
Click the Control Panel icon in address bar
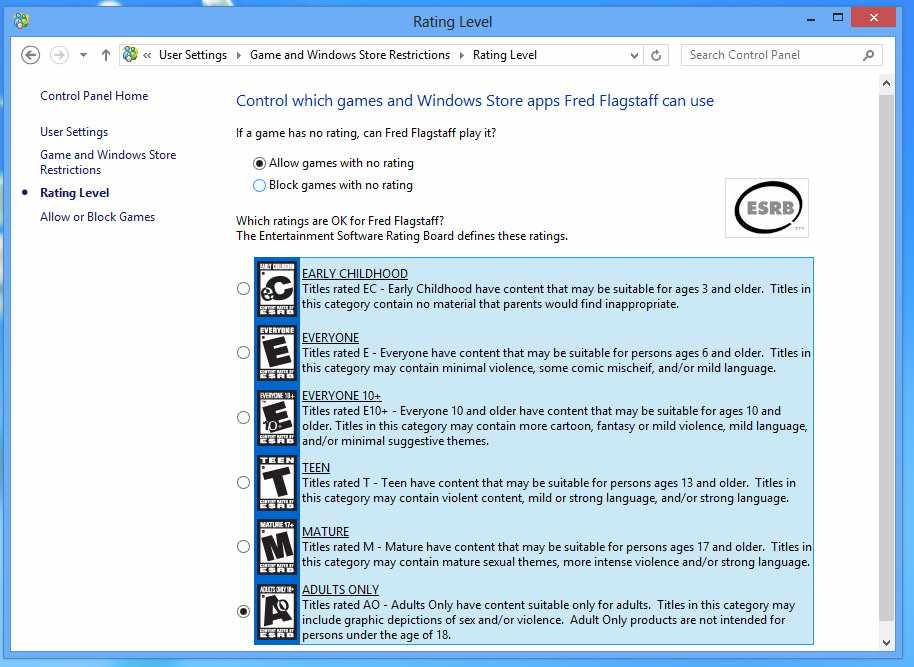pos(130,54)
